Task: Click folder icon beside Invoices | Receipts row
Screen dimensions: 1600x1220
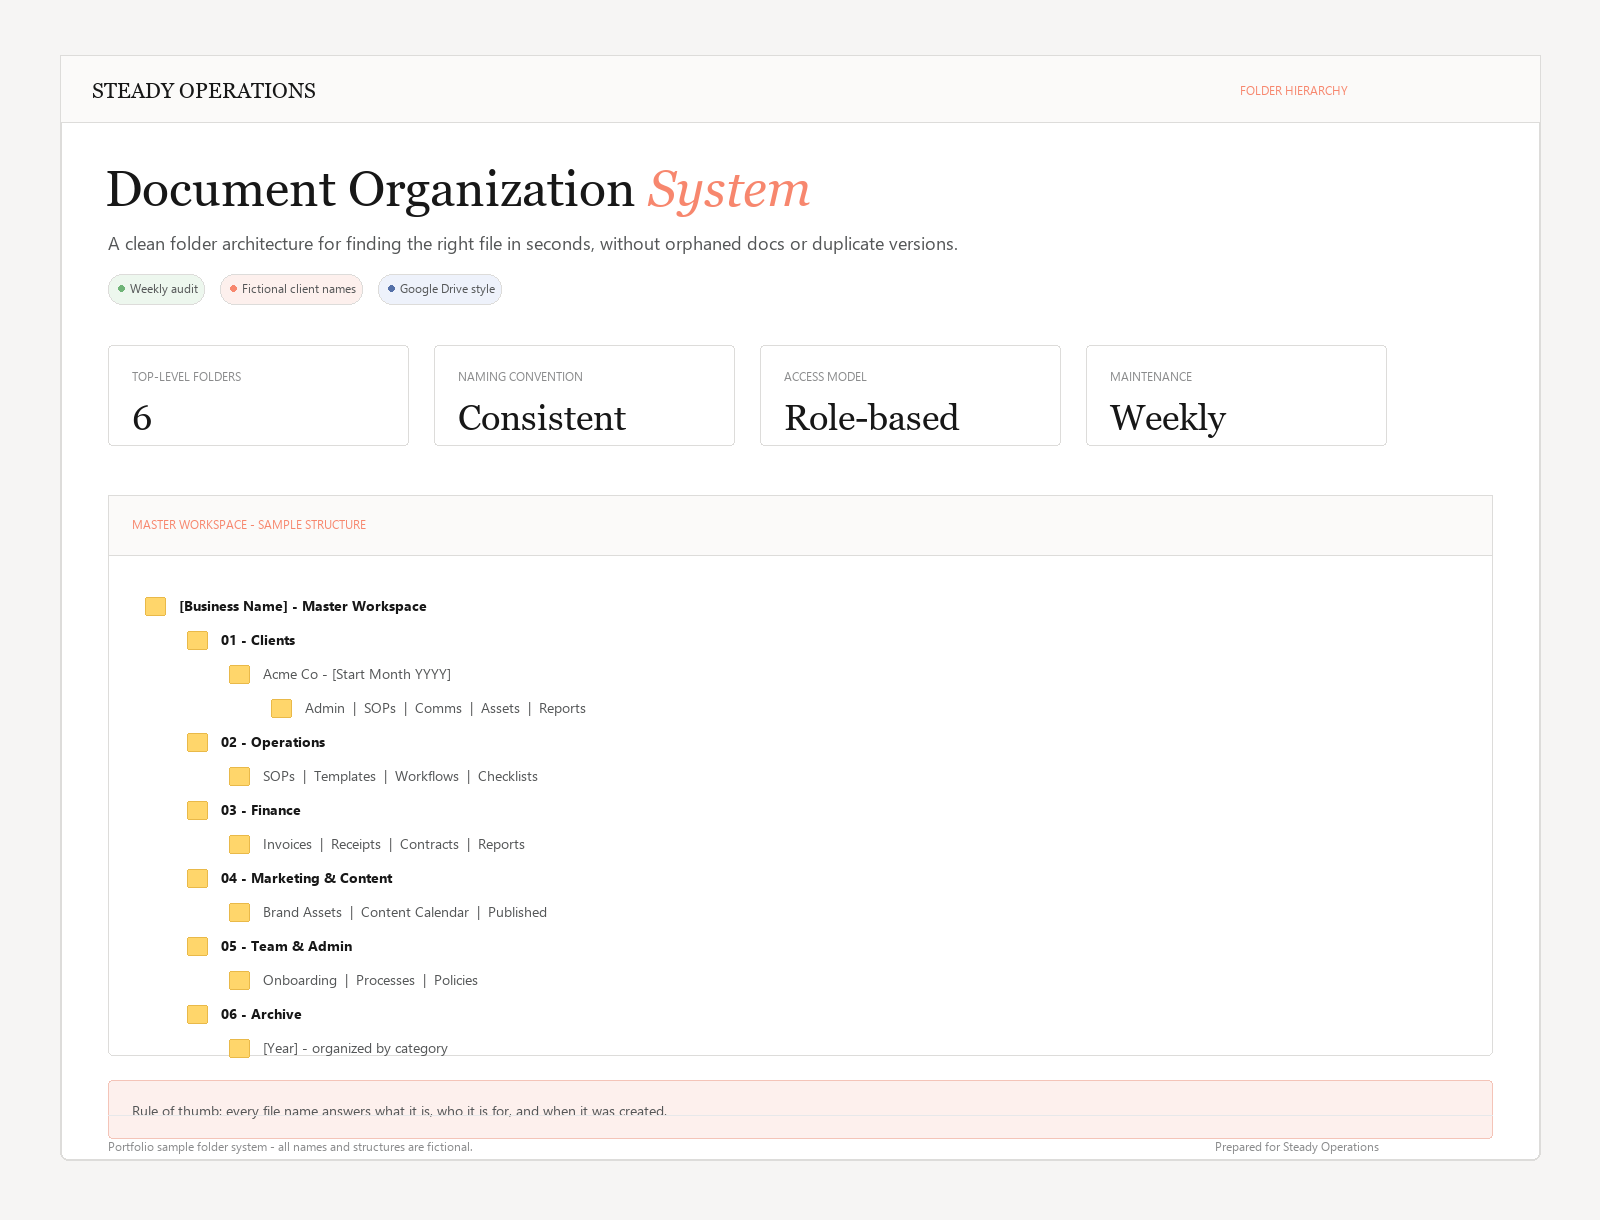Action: [x=239, y=844]
